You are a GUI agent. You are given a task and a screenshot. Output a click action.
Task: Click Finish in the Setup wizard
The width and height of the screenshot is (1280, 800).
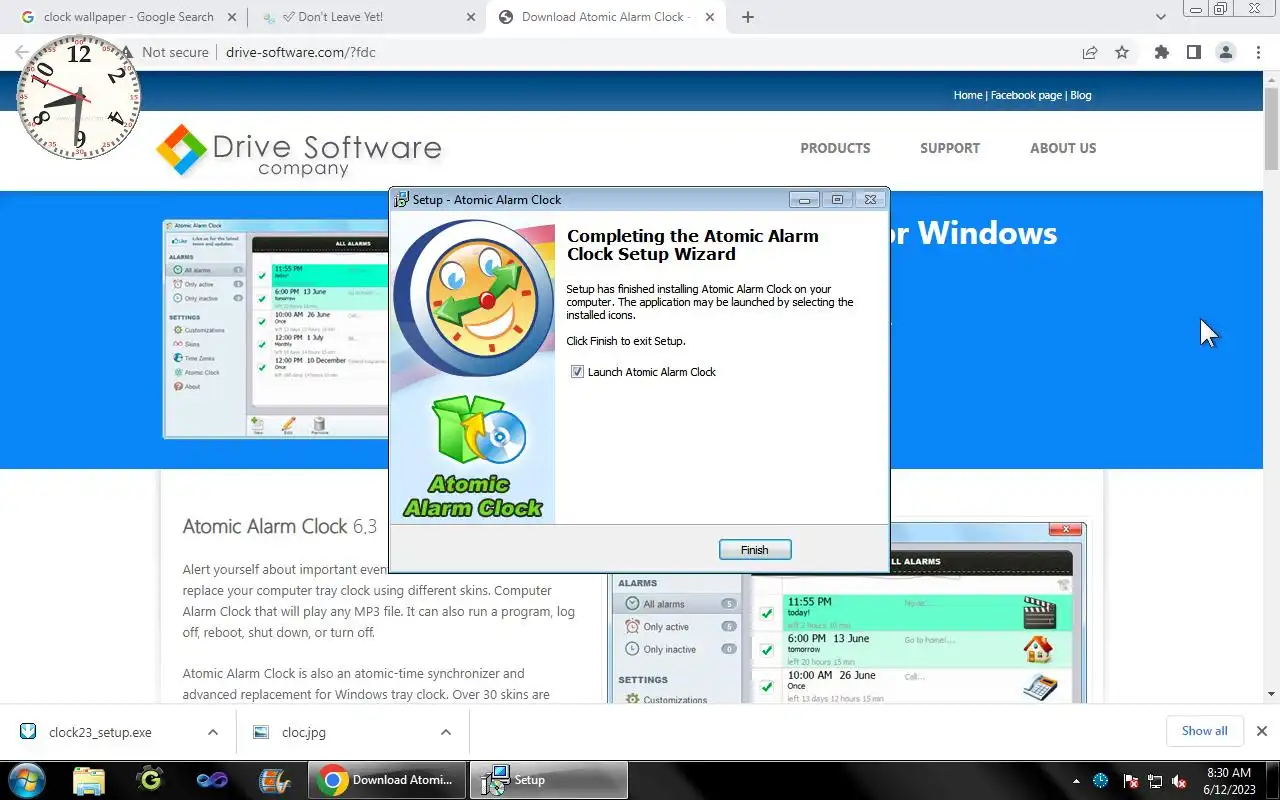(755, 550)
